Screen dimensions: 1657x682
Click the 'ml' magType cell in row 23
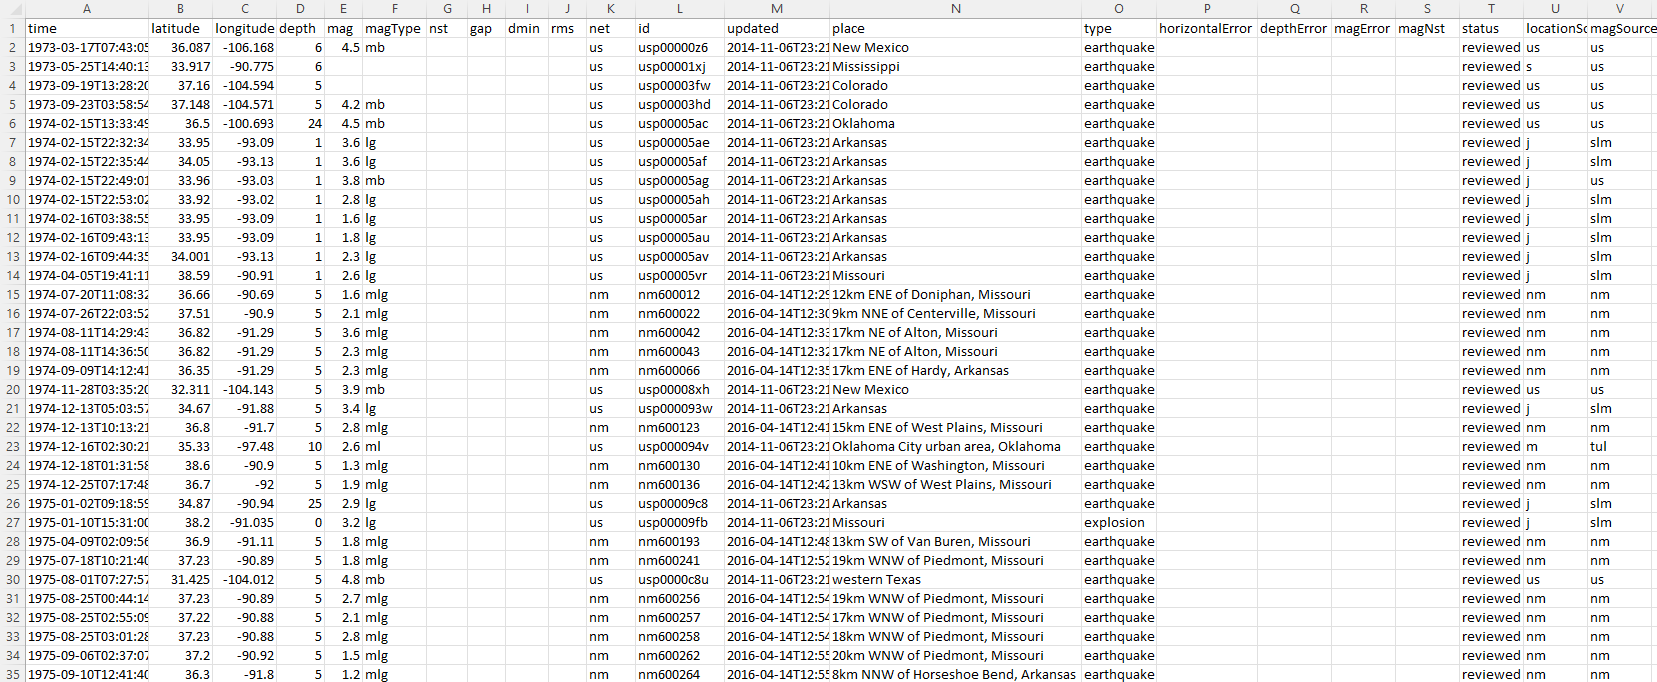(x=394, y=447)
